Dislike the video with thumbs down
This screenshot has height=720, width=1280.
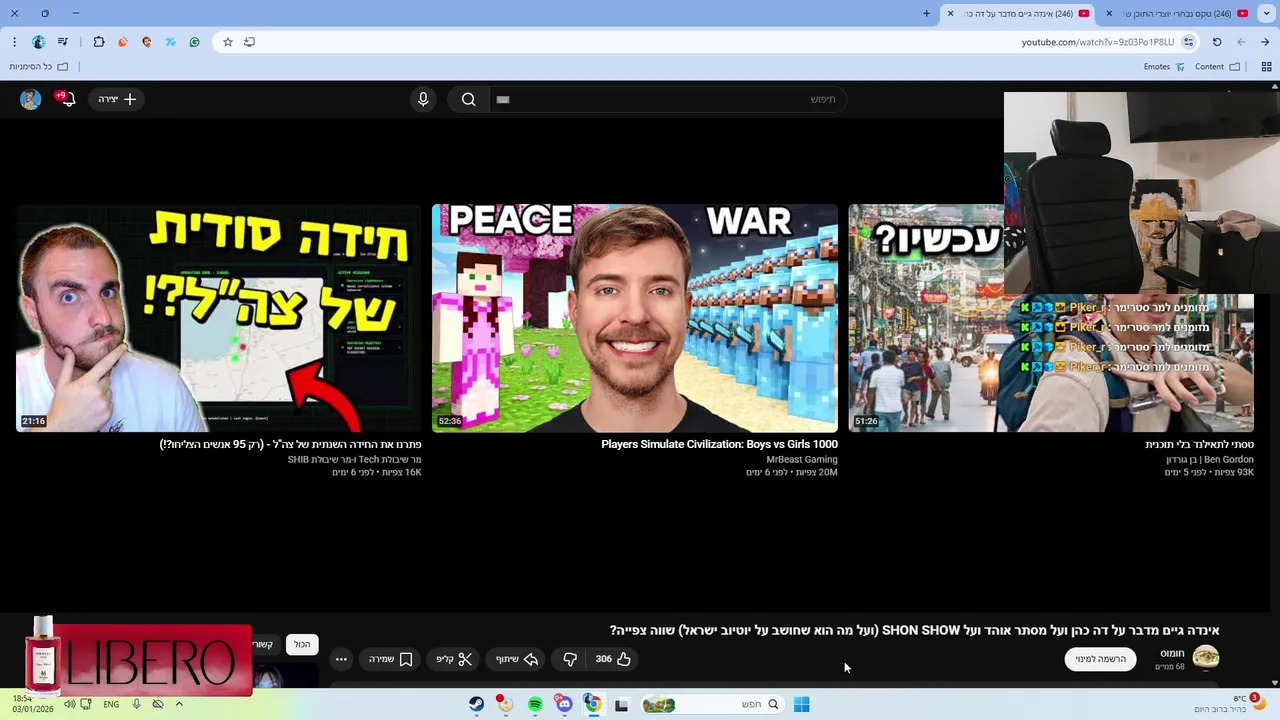(x=570, y=659)
